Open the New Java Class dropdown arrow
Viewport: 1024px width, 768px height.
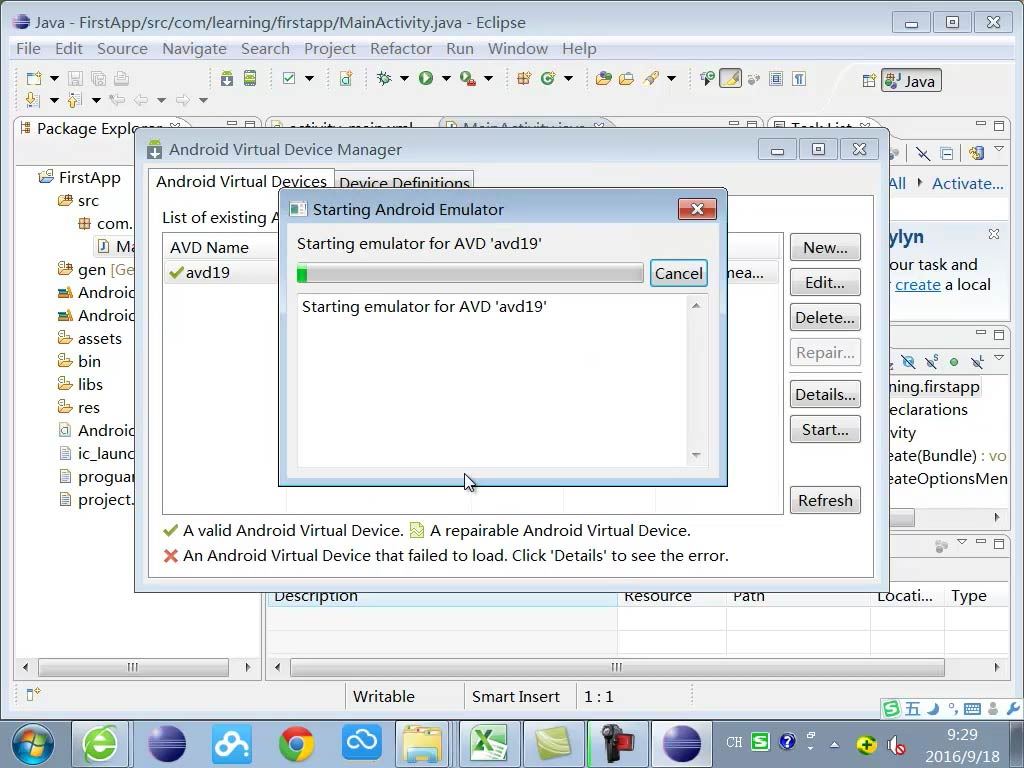click(x=568, y=79)
